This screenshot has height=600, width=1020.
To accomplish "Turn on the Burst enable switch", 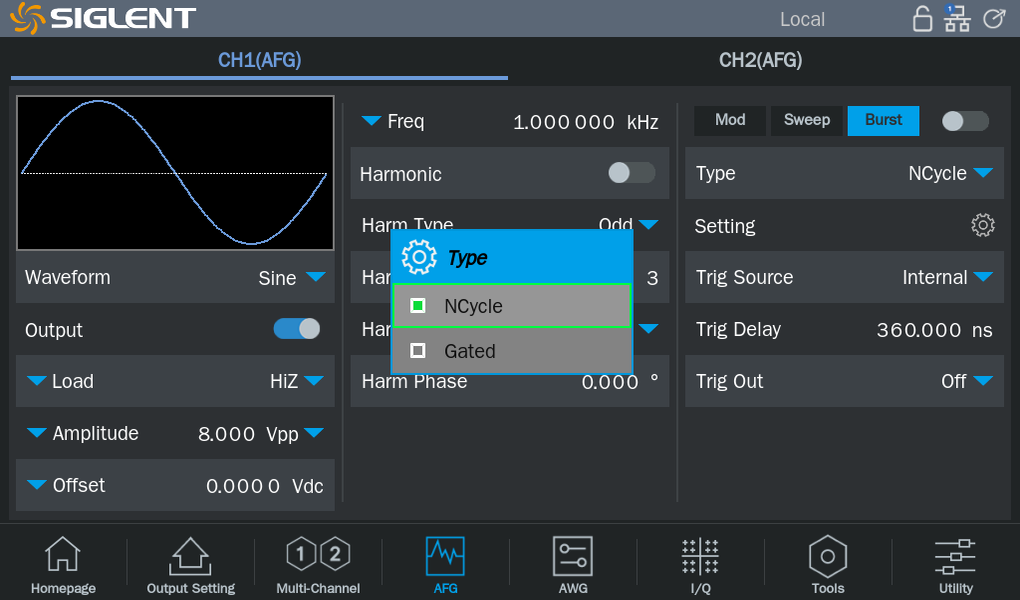I will [965, 121].
